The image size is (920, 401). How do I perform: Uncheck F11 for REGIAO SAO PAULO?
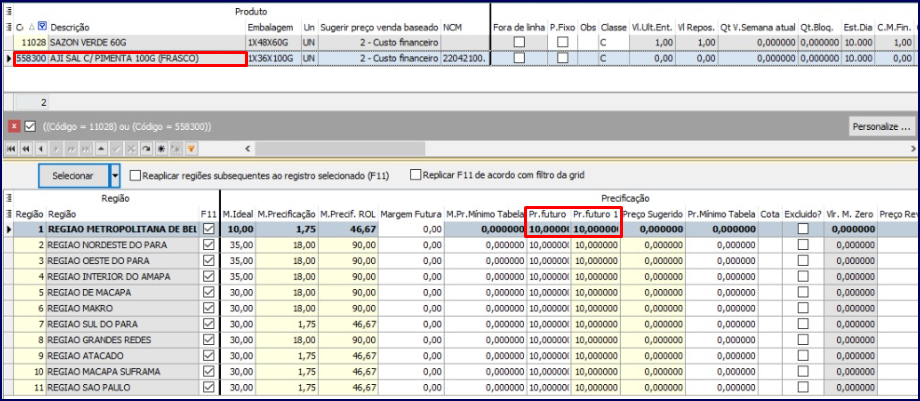tap(208, 387)
